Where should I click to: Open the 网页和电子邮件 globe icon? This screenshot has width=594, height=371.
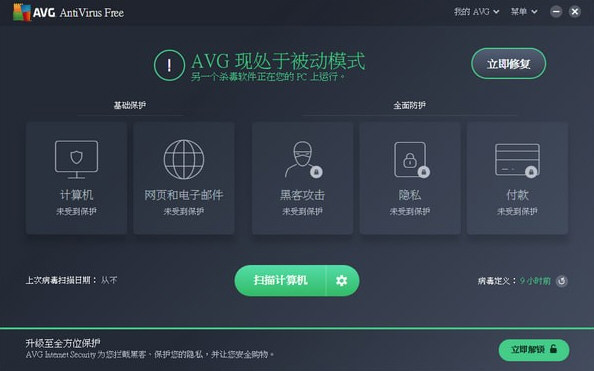[x=184, y=159]
